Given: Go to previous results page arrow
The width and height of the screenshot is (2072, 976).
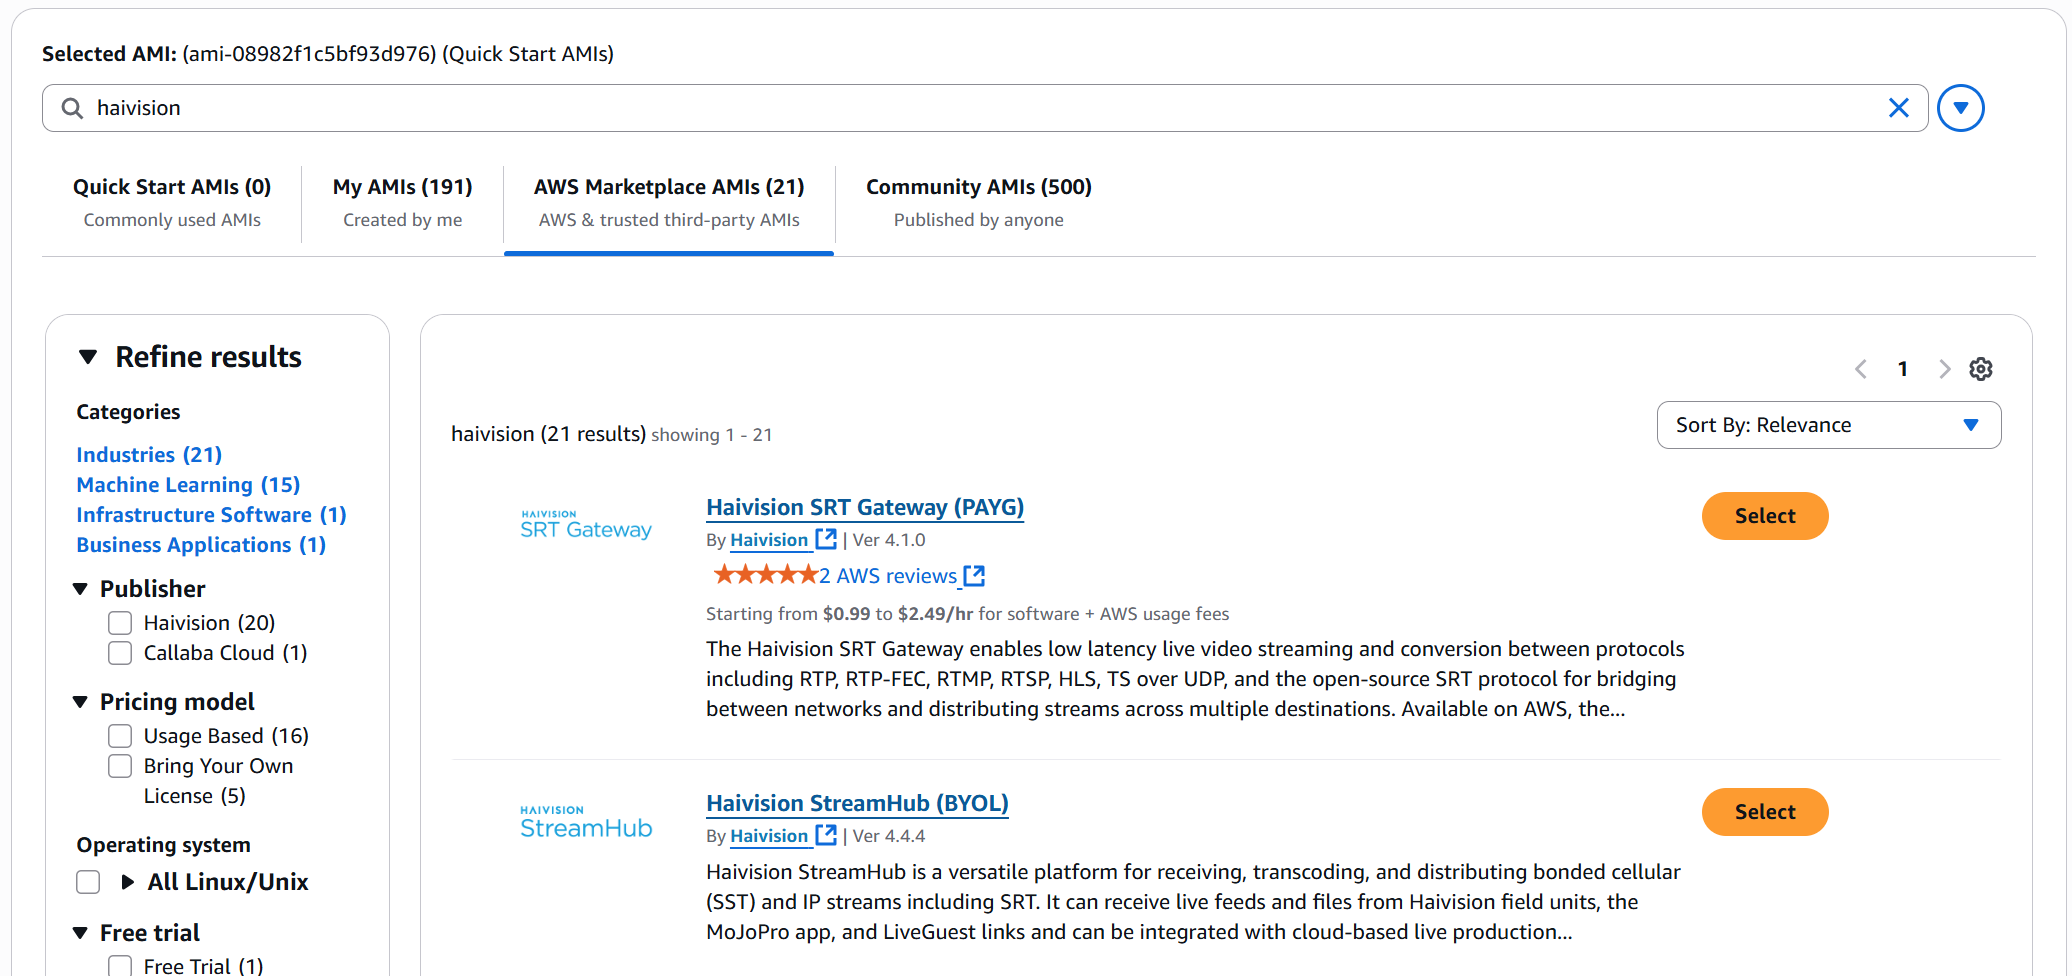Looking at the screenshot, I should pos(1861,369).
